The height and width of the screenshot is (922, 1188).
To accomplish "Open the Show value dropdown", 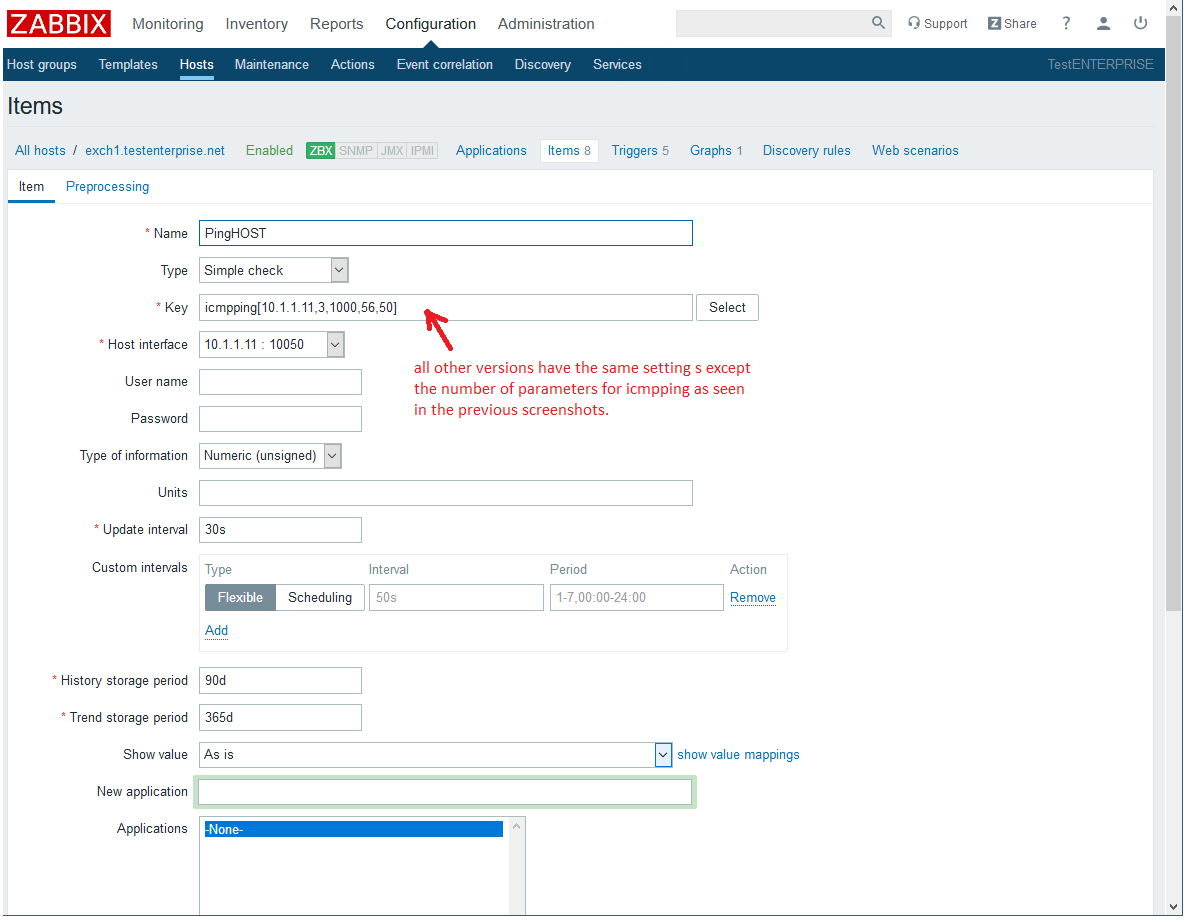I will 436,755.
